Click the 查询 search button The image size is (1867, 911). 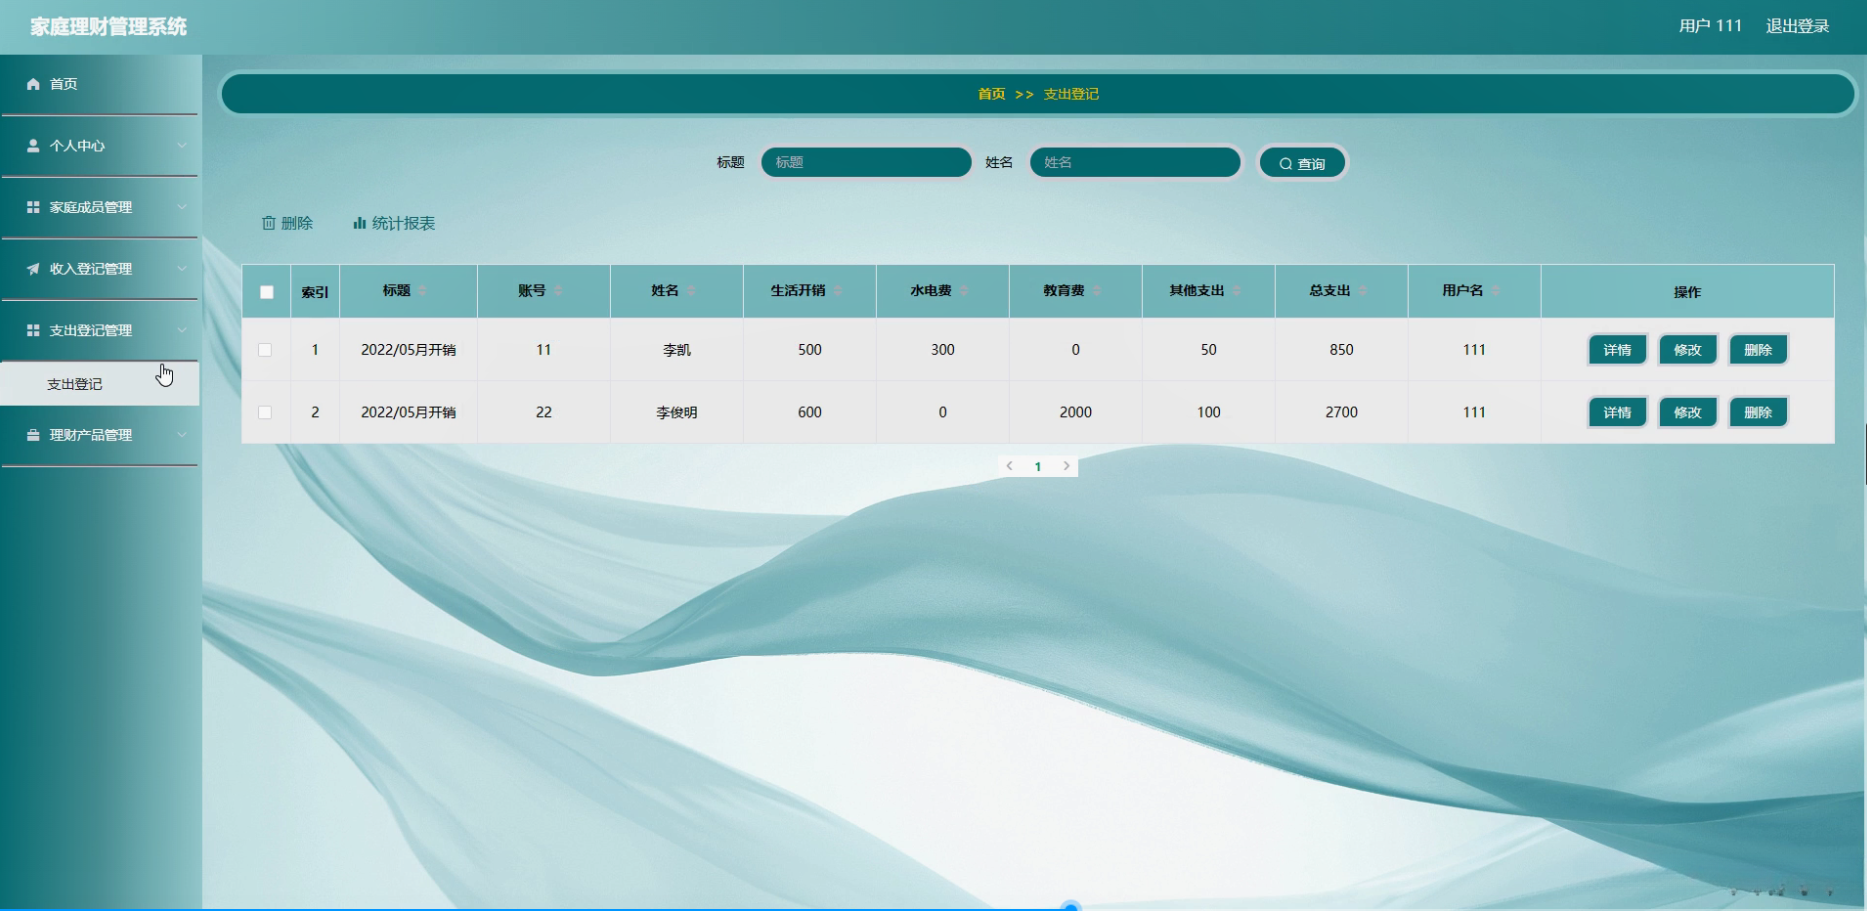(1302, 163)
